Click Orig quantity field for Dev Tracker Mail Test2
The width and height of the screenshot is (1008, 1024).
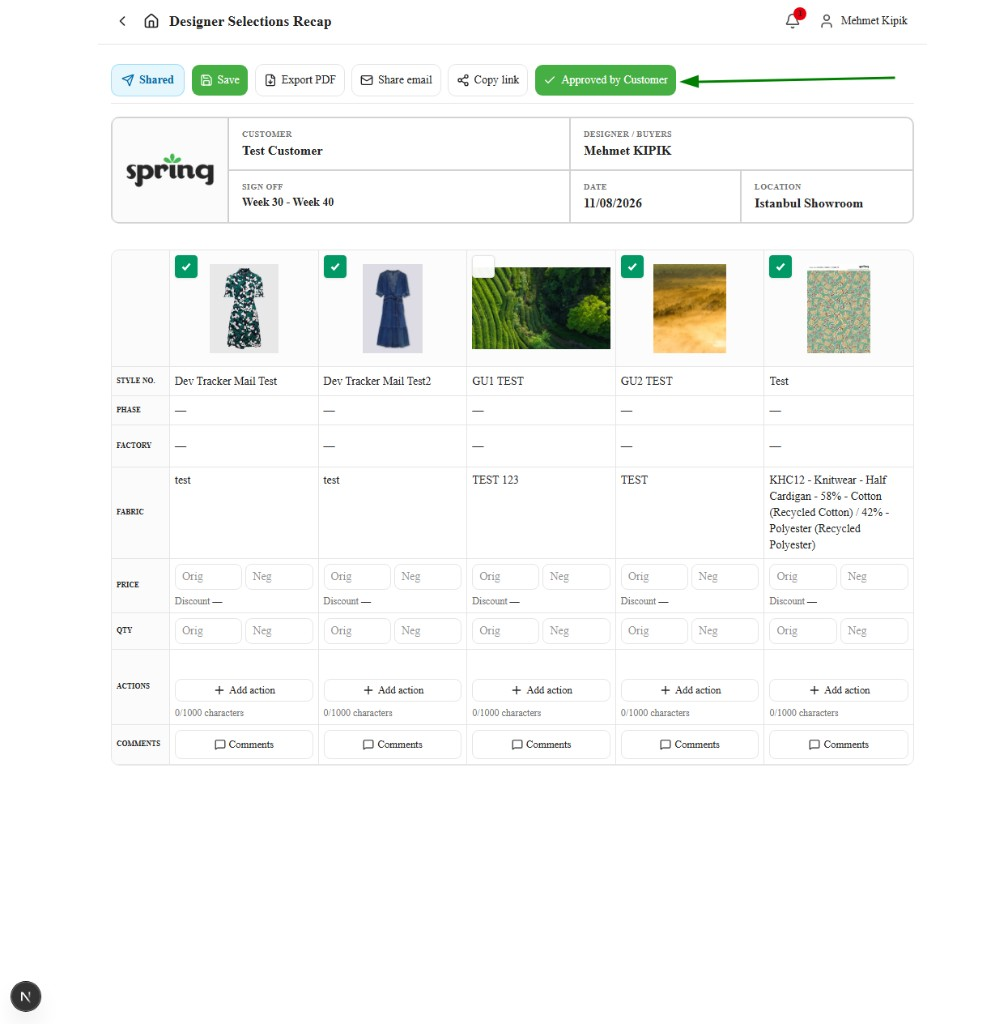point(356,631)
